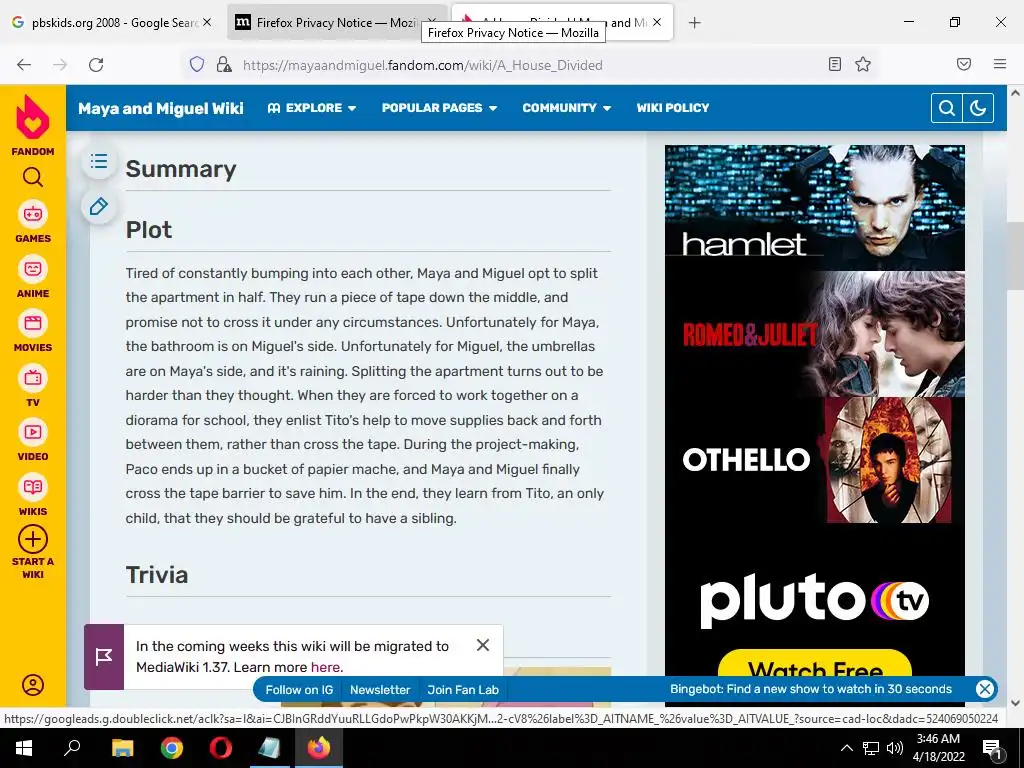
Task: Click the Maya and Miguel Wiki title
Action: pyautogui.click(x=161, y=108)
